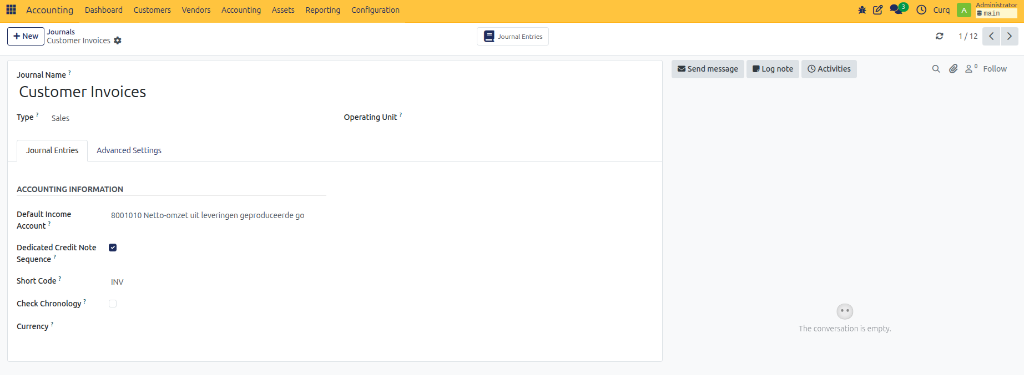Click the Send message button
1024x375 pixels.
click(708, 69)
